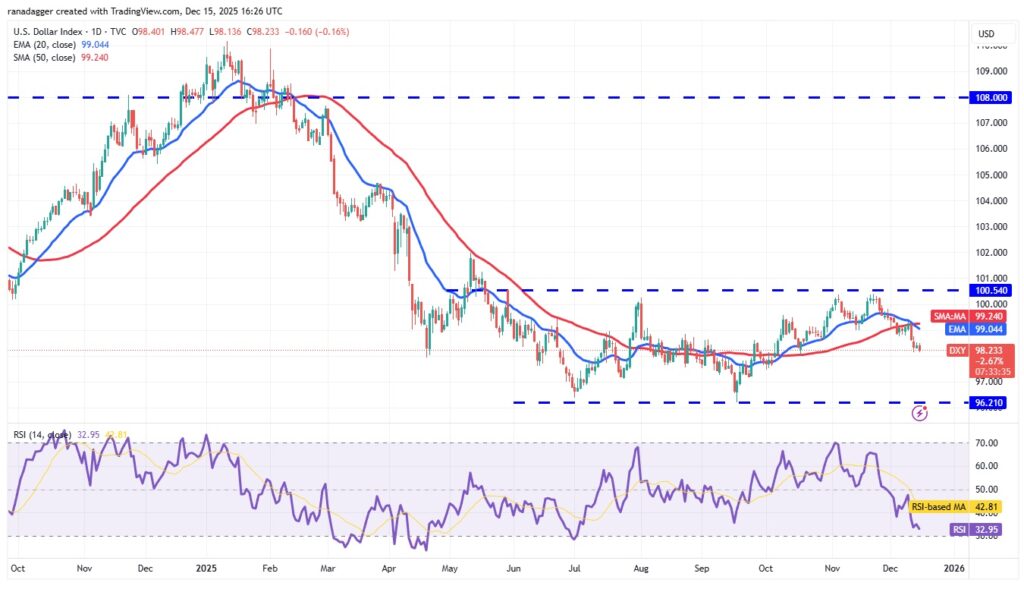
Task: Click the 100.540 resistance price label
Action: (988, 290)
